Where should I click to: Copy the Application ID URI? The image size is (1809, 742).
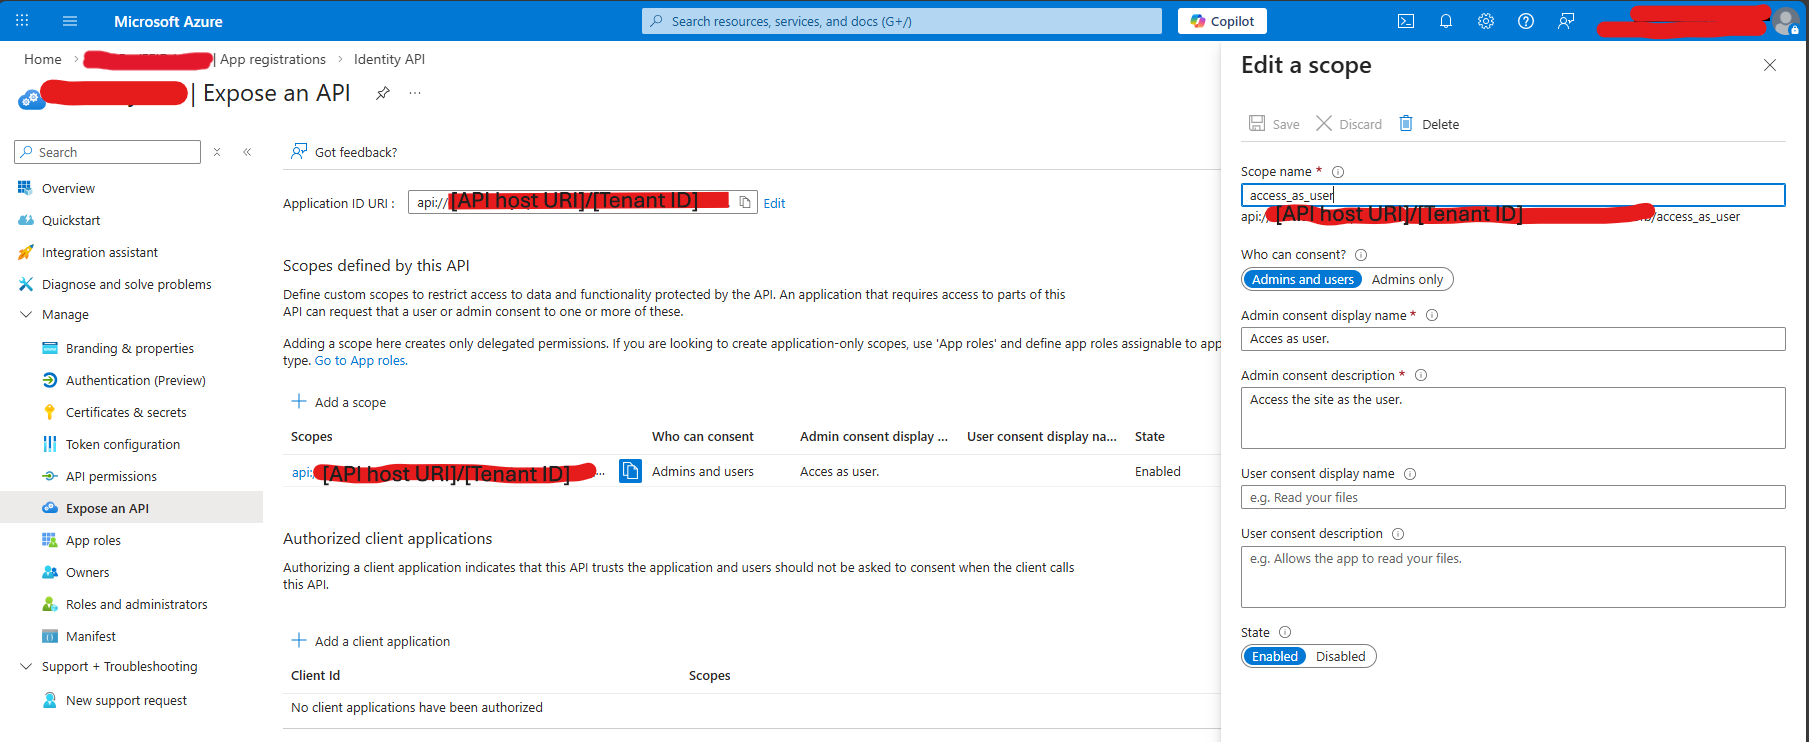tap(745, 202)
